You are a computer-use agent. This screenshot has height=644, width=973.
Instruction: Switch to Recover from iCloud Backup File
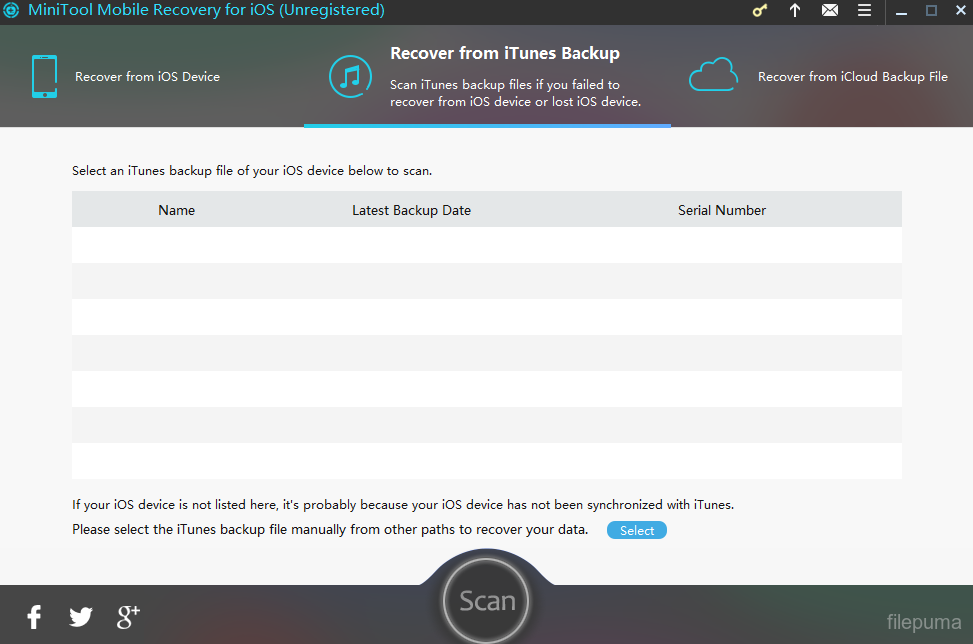852,77
